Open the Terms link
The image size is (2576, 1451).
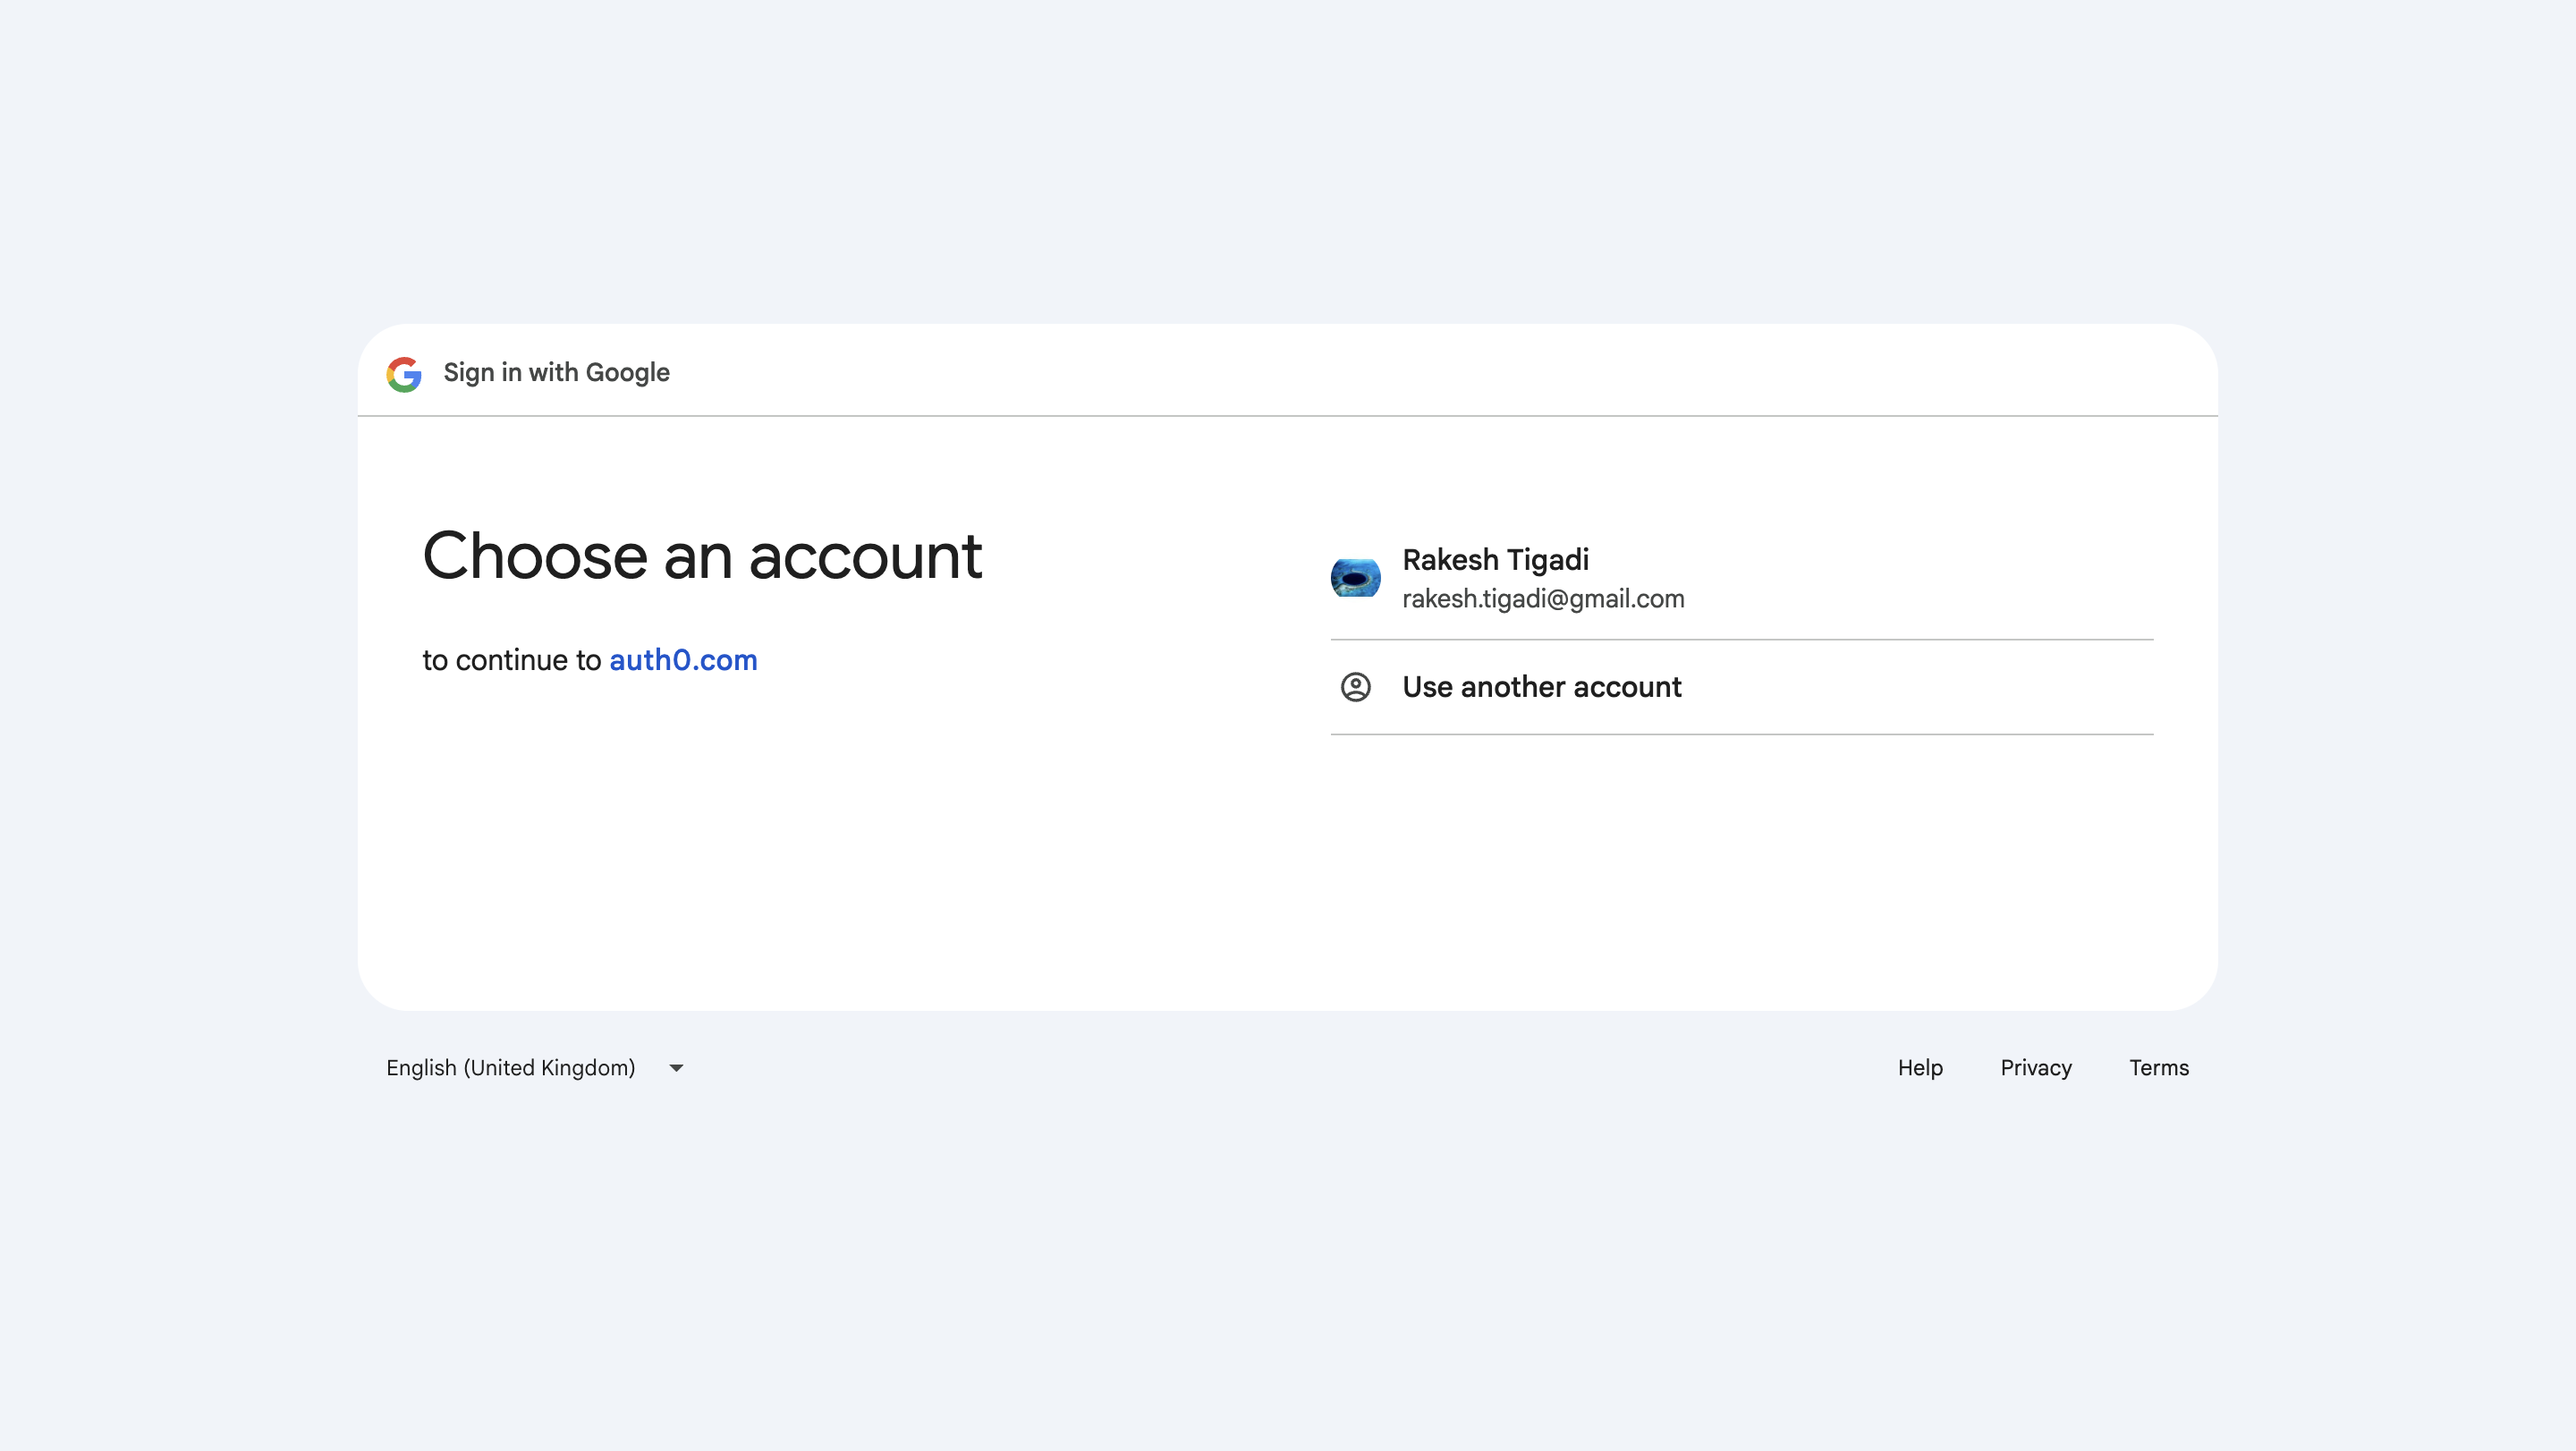(x=2158, y=1068)
